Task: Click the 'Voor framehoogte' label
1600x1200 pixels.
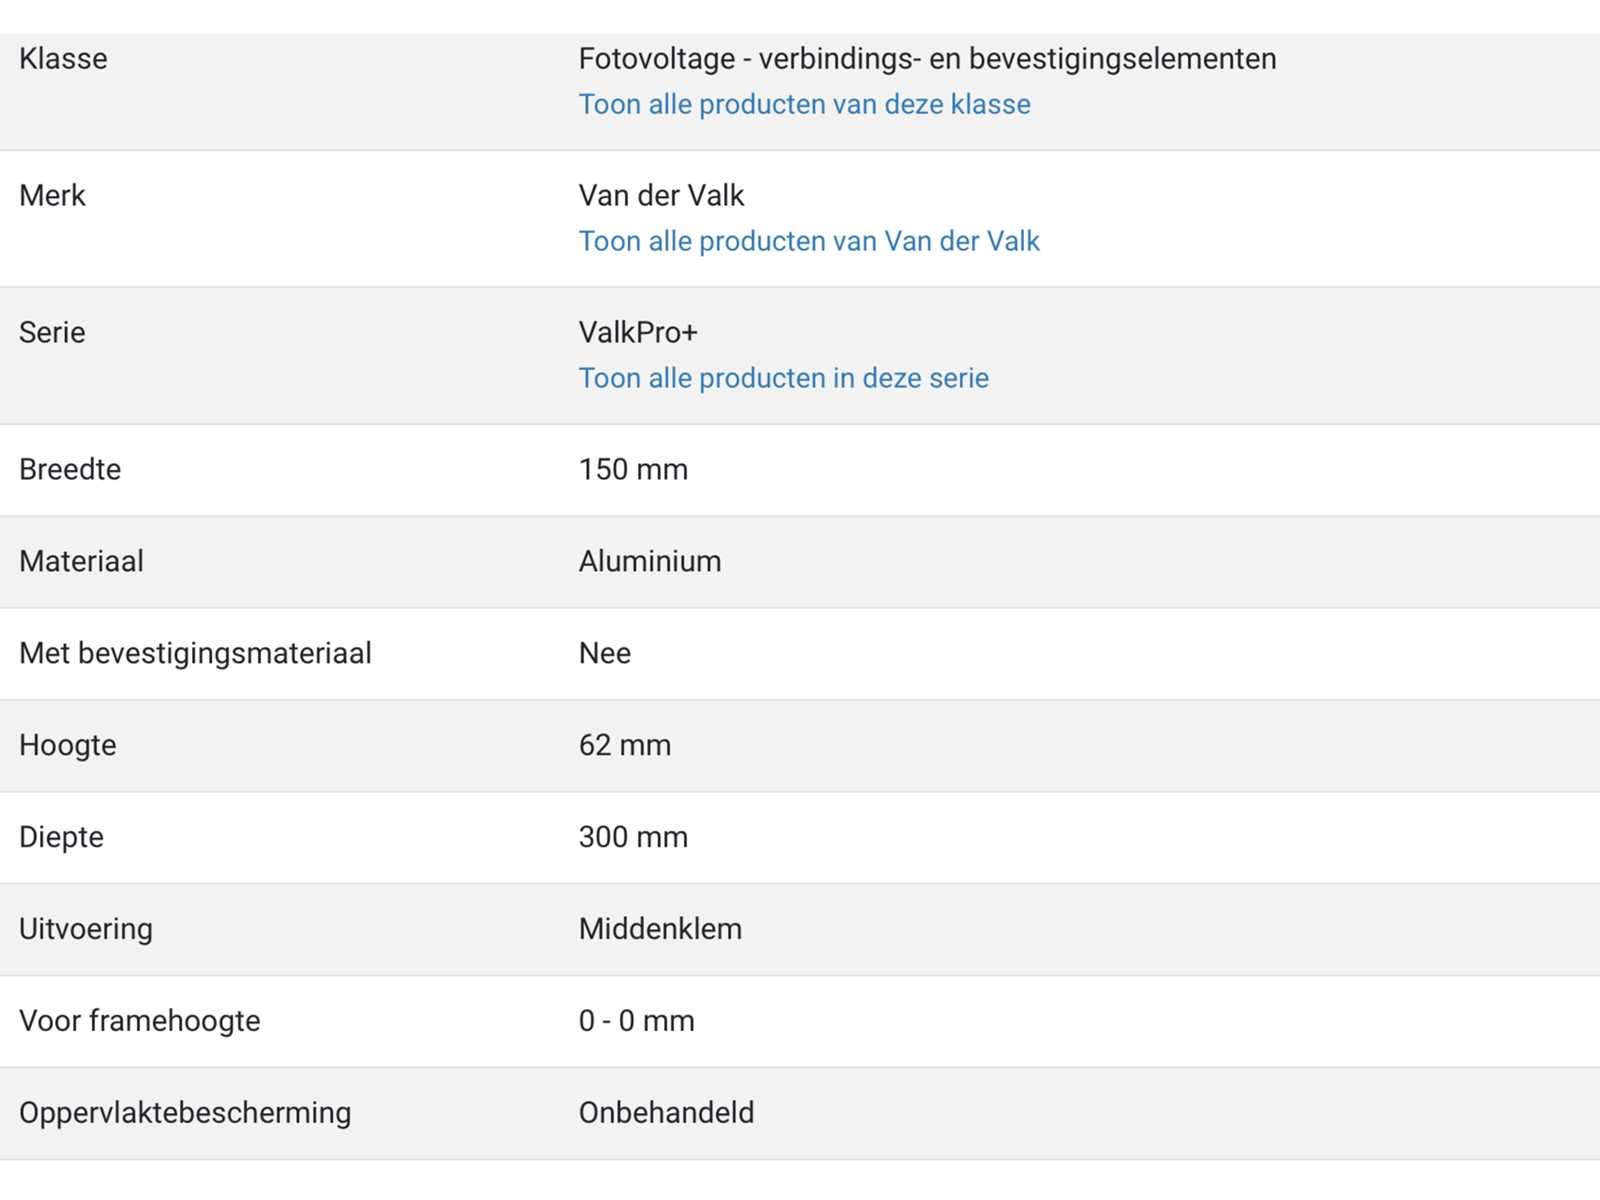Action: [140, 1021]
